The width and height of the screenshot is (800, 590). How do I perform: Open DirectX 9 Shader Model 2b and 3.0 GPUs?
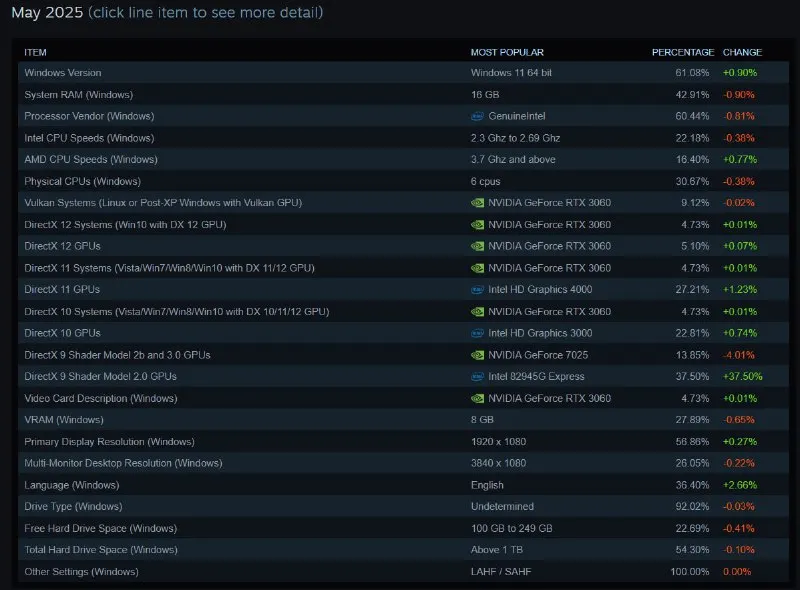pyautogui.click(x=403, y=355)
